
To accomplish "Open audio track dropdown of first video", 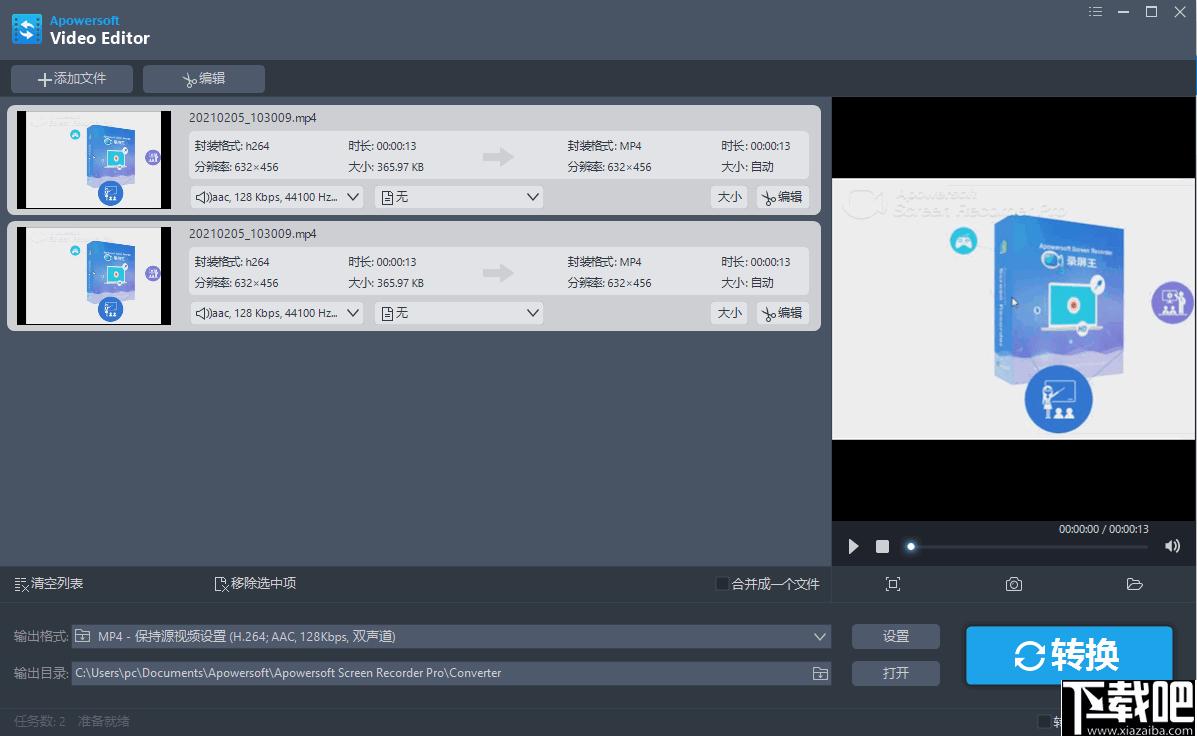I will point(277,197).
